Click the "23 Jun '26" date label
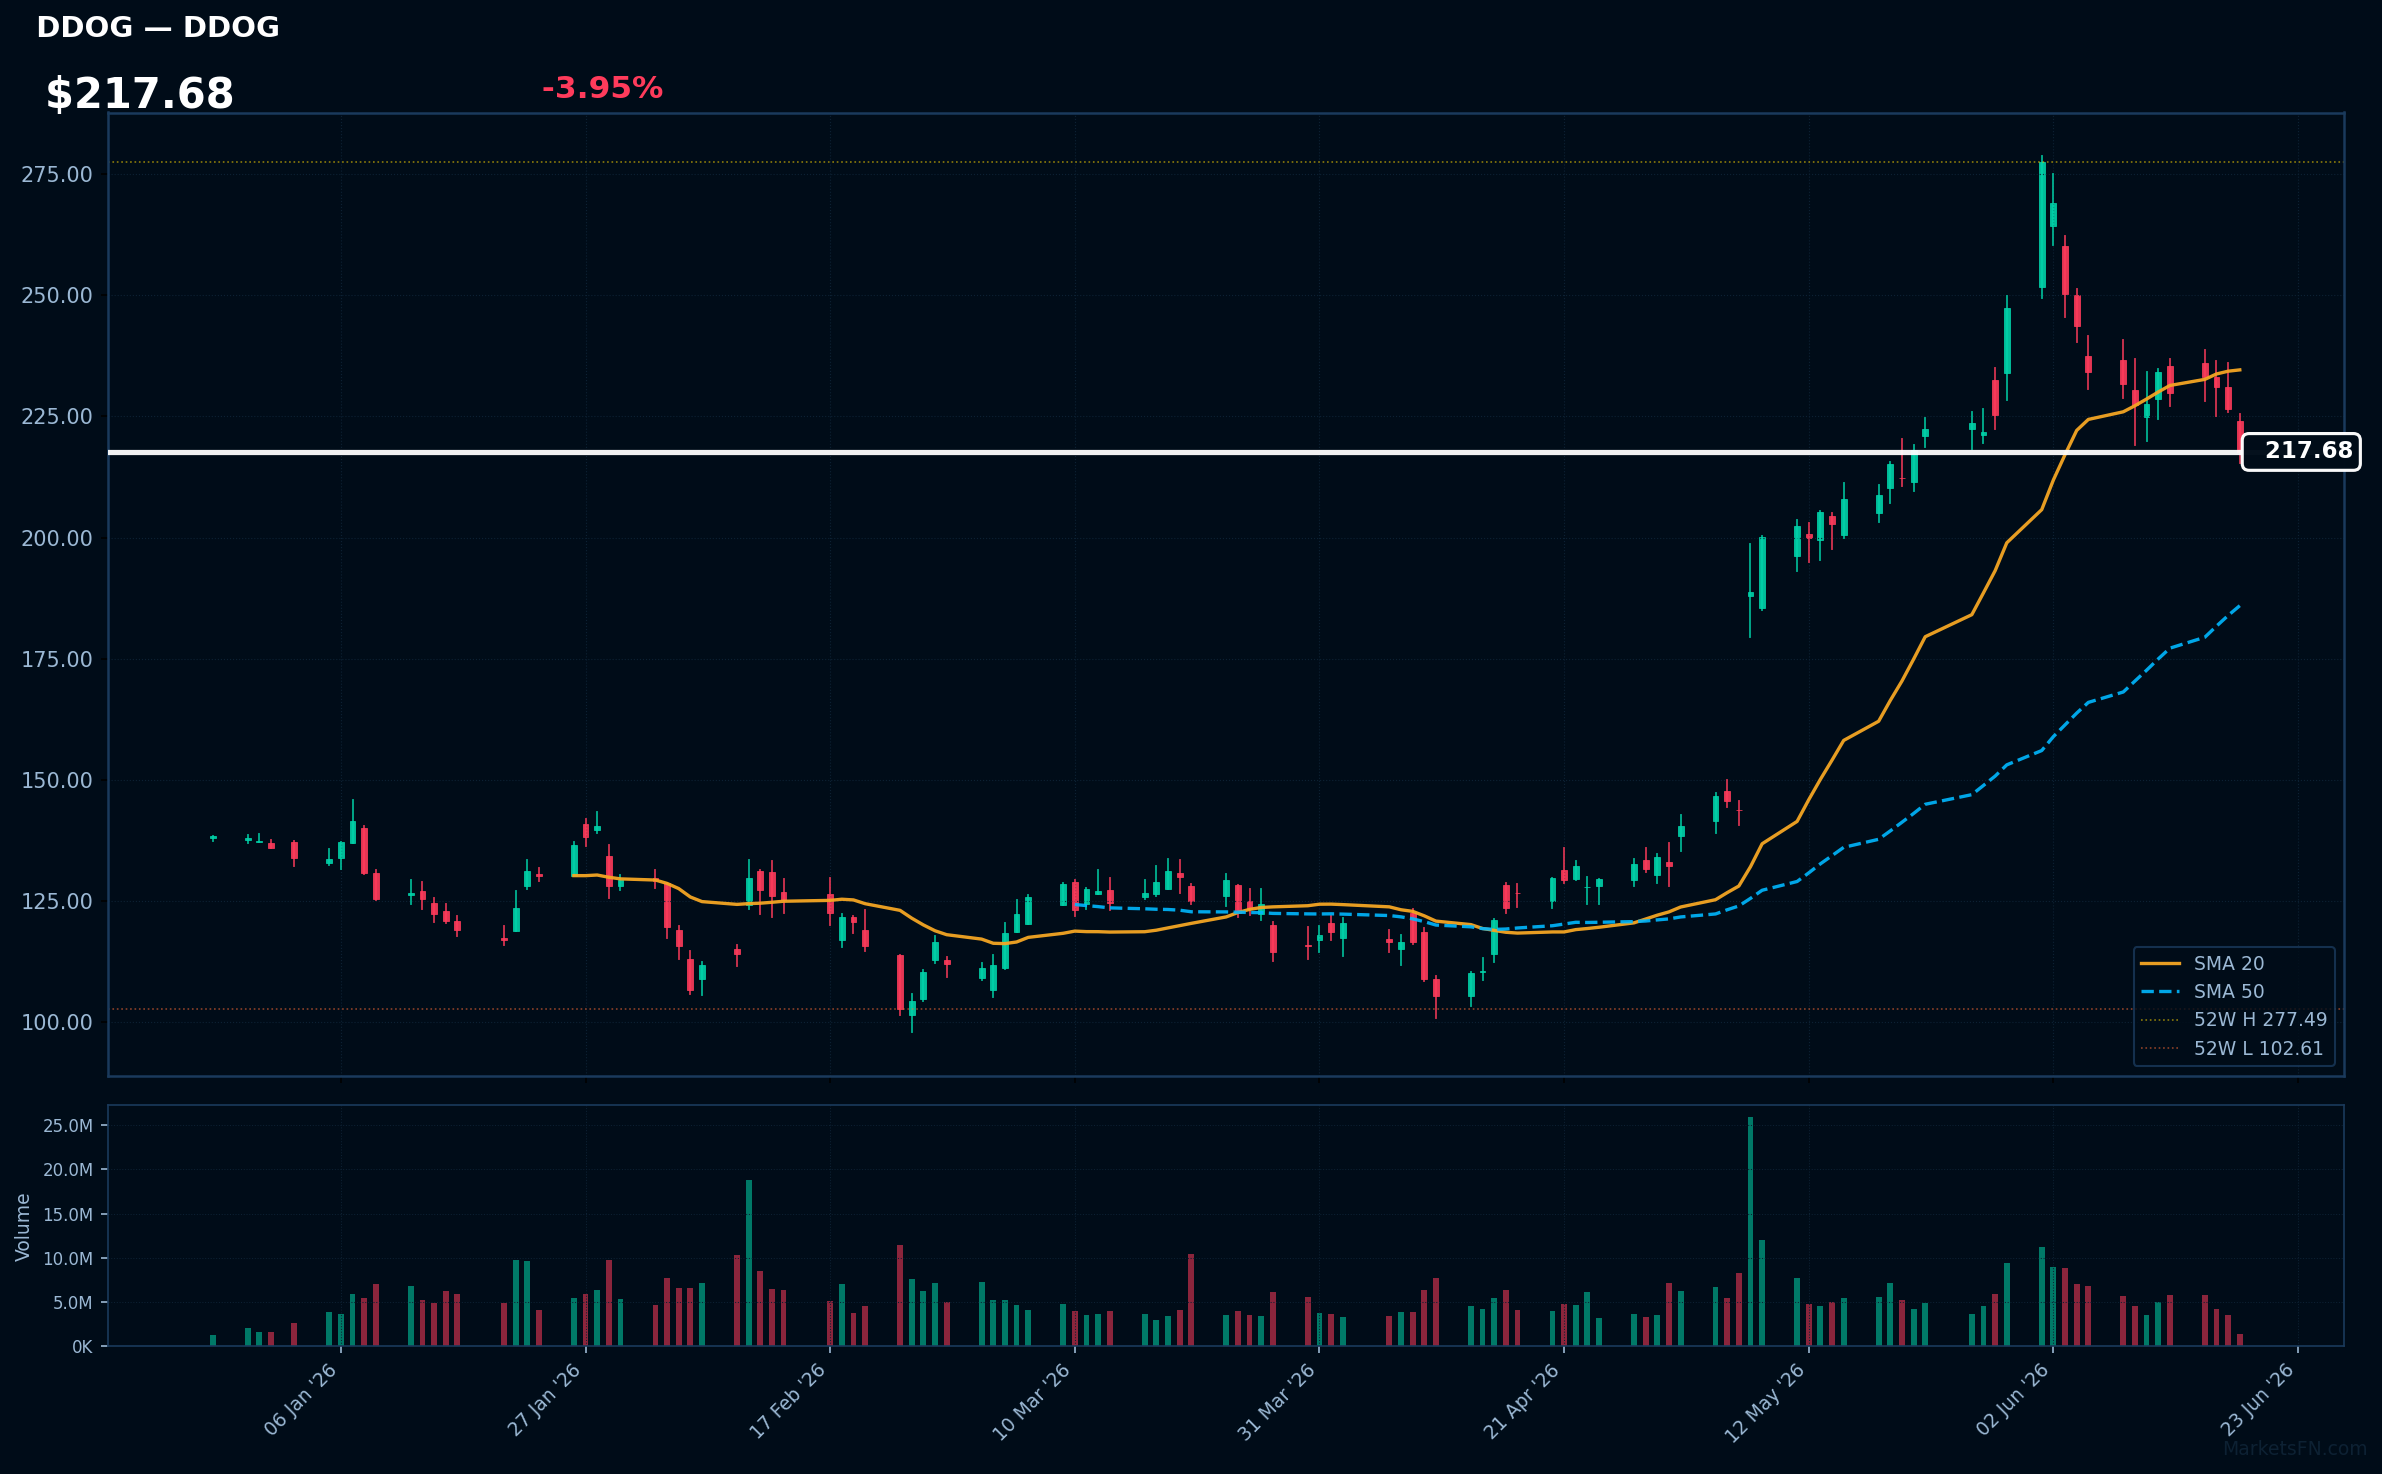2382x1474 pixels. point(2257,1399)
